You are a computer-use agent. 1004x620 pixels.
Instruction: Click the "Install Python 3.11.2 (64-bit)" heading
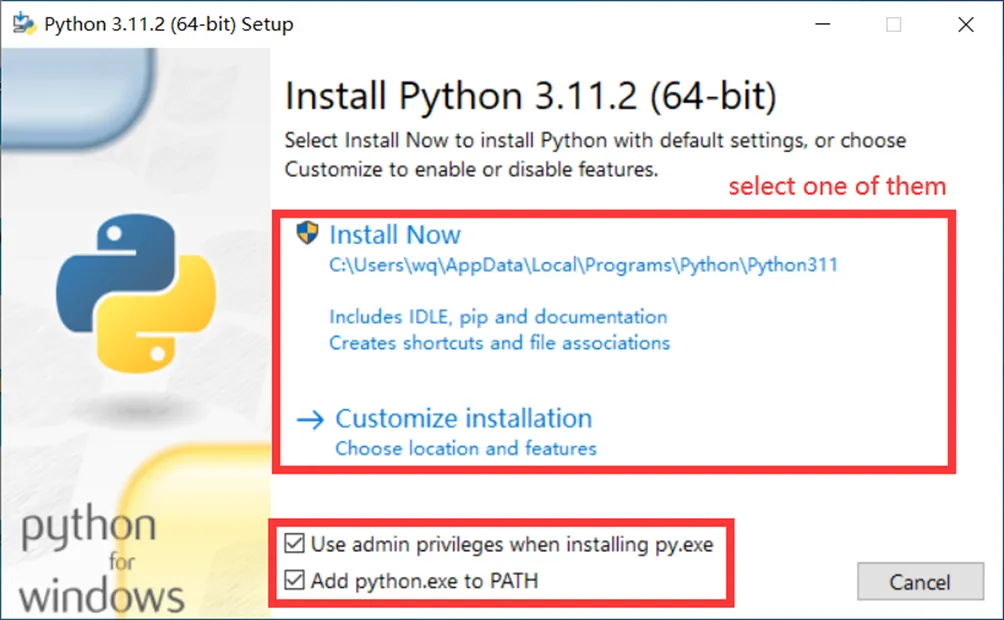coord(530,97)
